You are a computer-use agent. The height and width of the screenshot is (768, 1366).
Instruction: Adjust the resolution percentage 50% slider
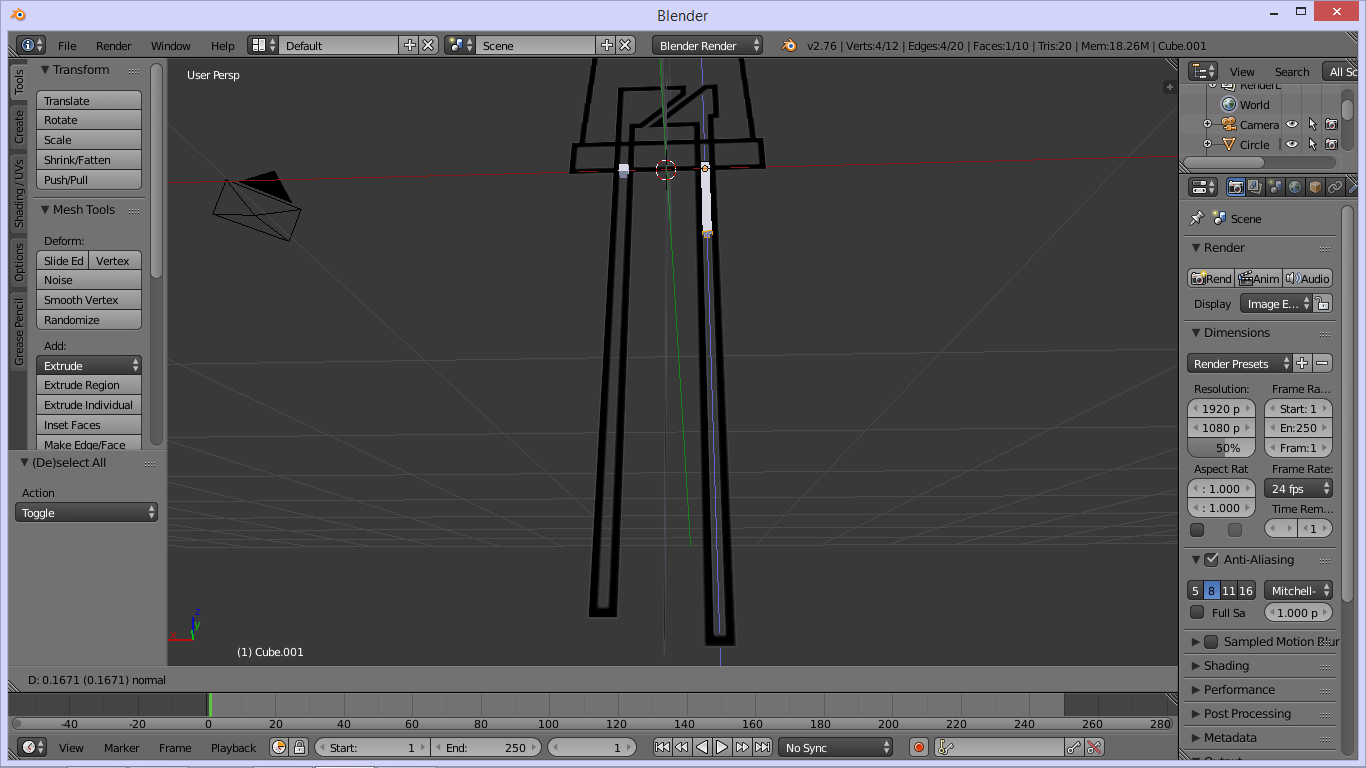click(x=1221, y=447)
